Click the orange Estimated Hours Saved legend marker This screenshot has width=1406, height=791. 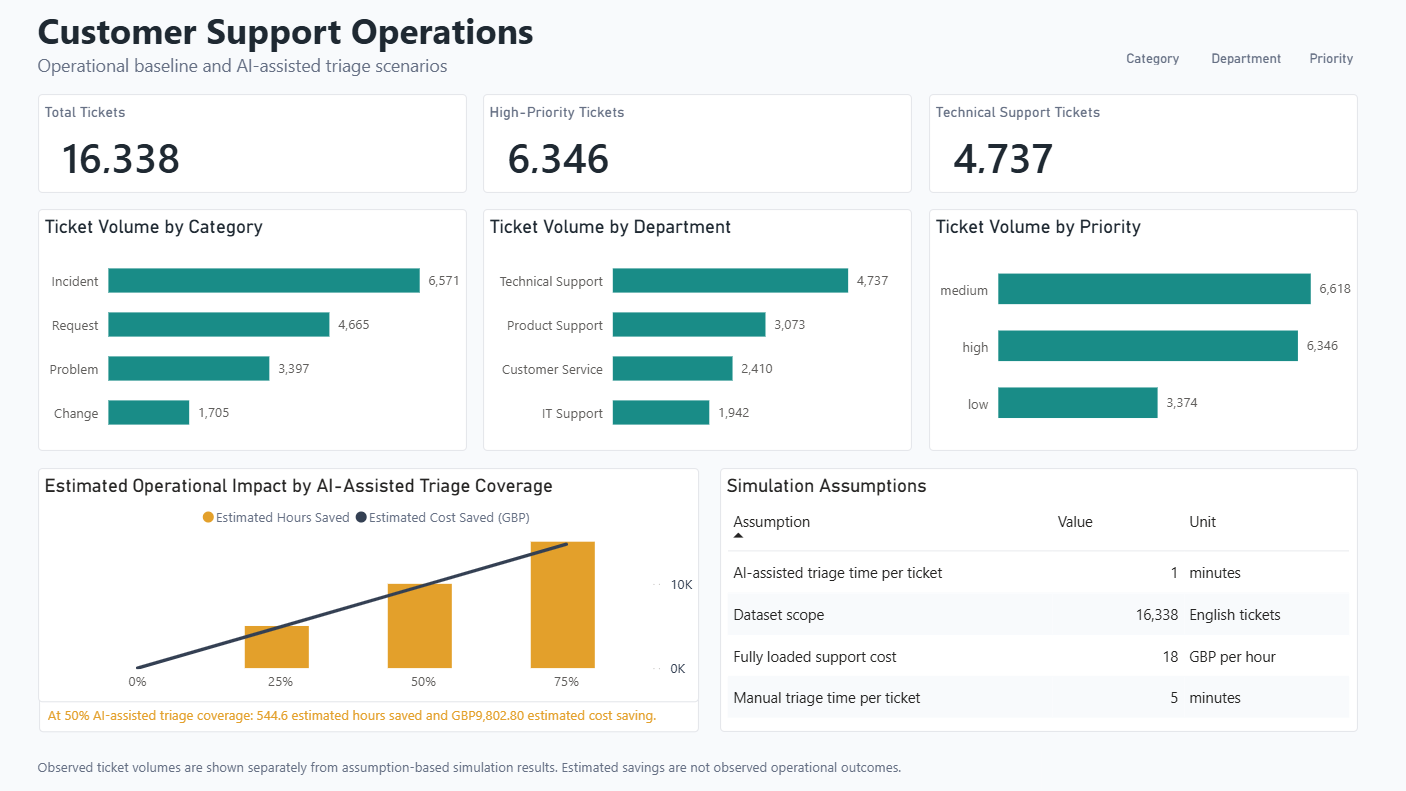point(208,518)
